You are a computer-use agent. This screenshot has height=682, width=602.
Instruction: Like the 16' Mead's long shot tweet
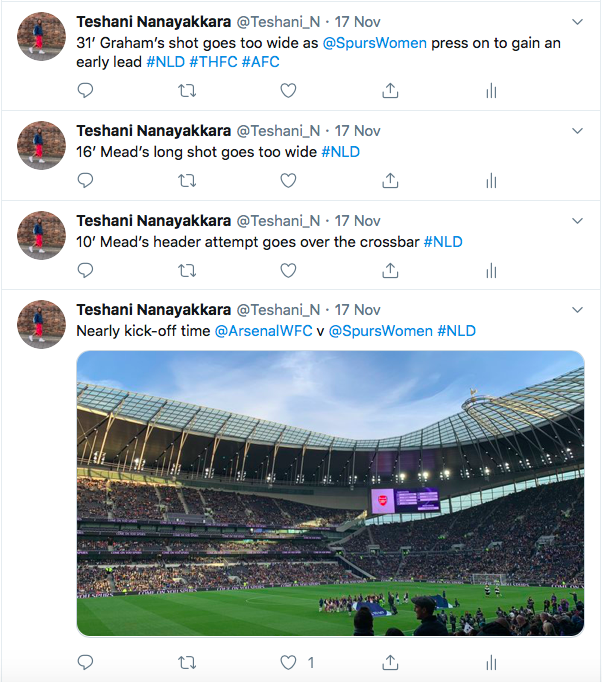[x=288, y=181]
